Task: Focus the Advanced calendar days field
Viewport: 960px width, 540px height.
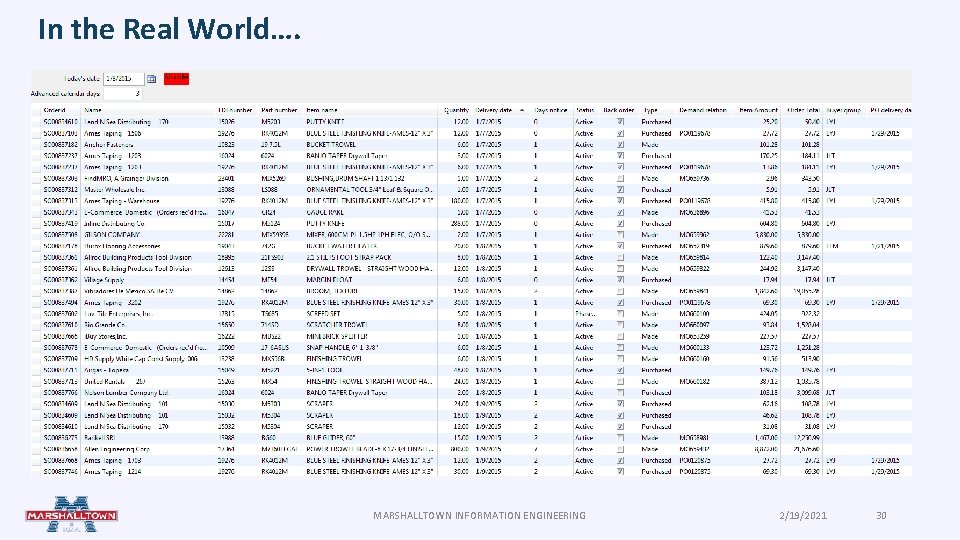Action: 123,94
